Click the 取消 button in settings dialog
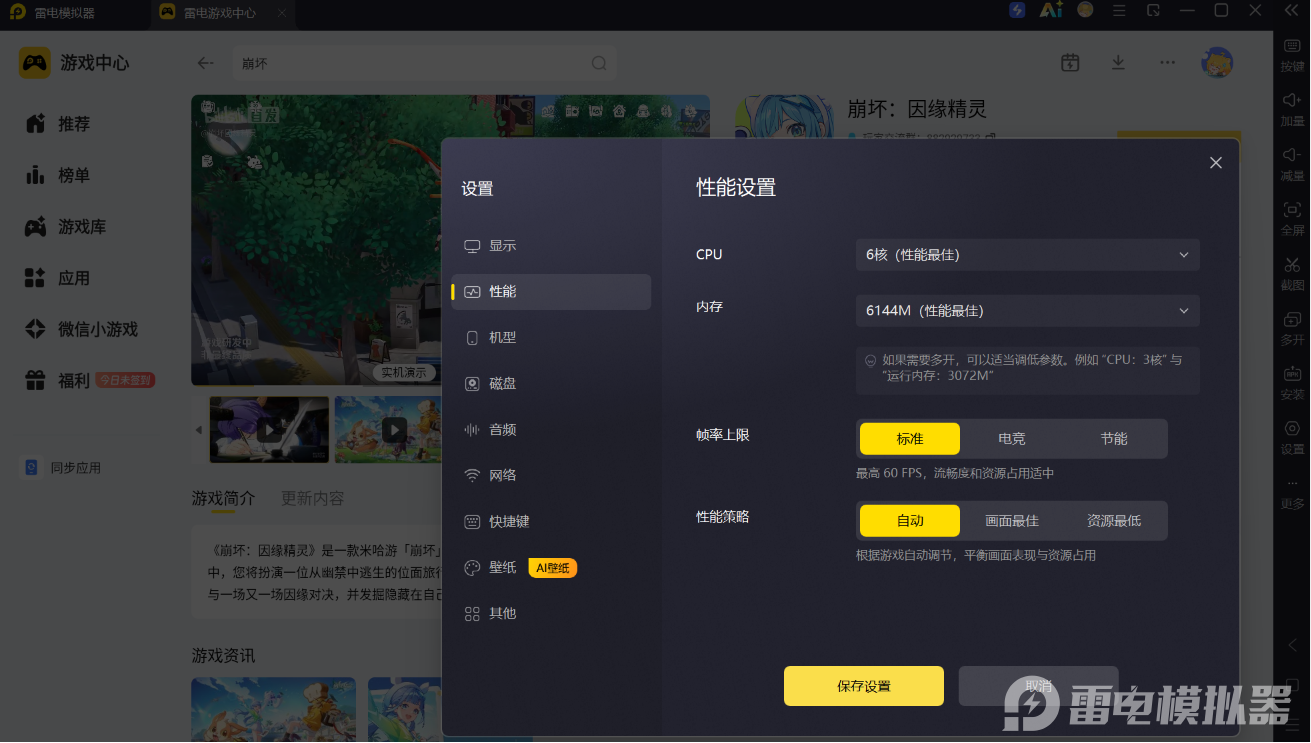1311x743 pixels. coord(1038,686)
